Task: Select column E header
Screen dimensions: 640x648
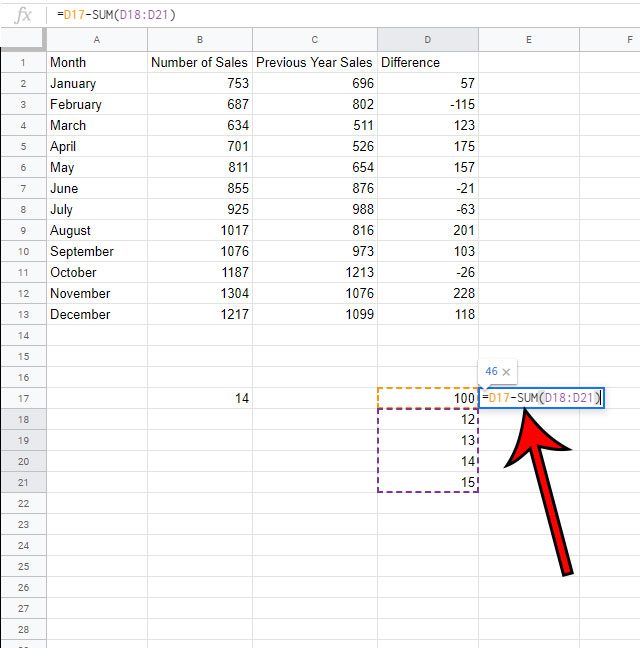Action: pos(528,39)
